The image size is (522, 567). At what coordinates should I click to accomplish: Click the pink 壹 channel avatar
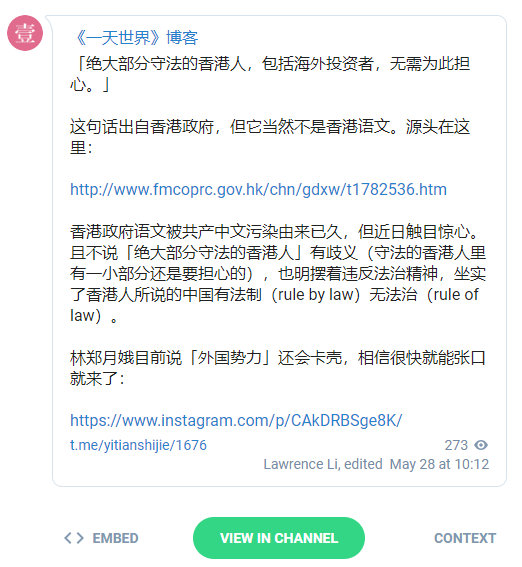[x=25, y=33]
